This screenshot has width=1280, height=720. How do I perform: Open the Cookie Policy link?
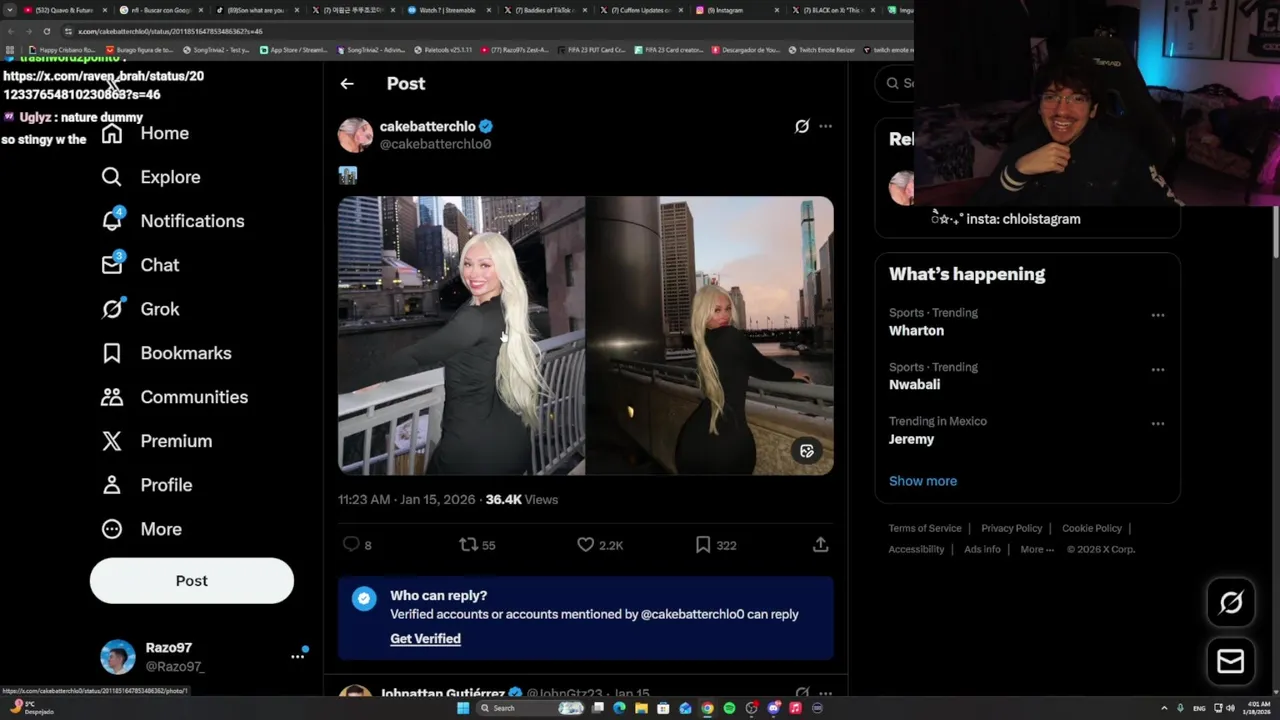[1092, 528]
